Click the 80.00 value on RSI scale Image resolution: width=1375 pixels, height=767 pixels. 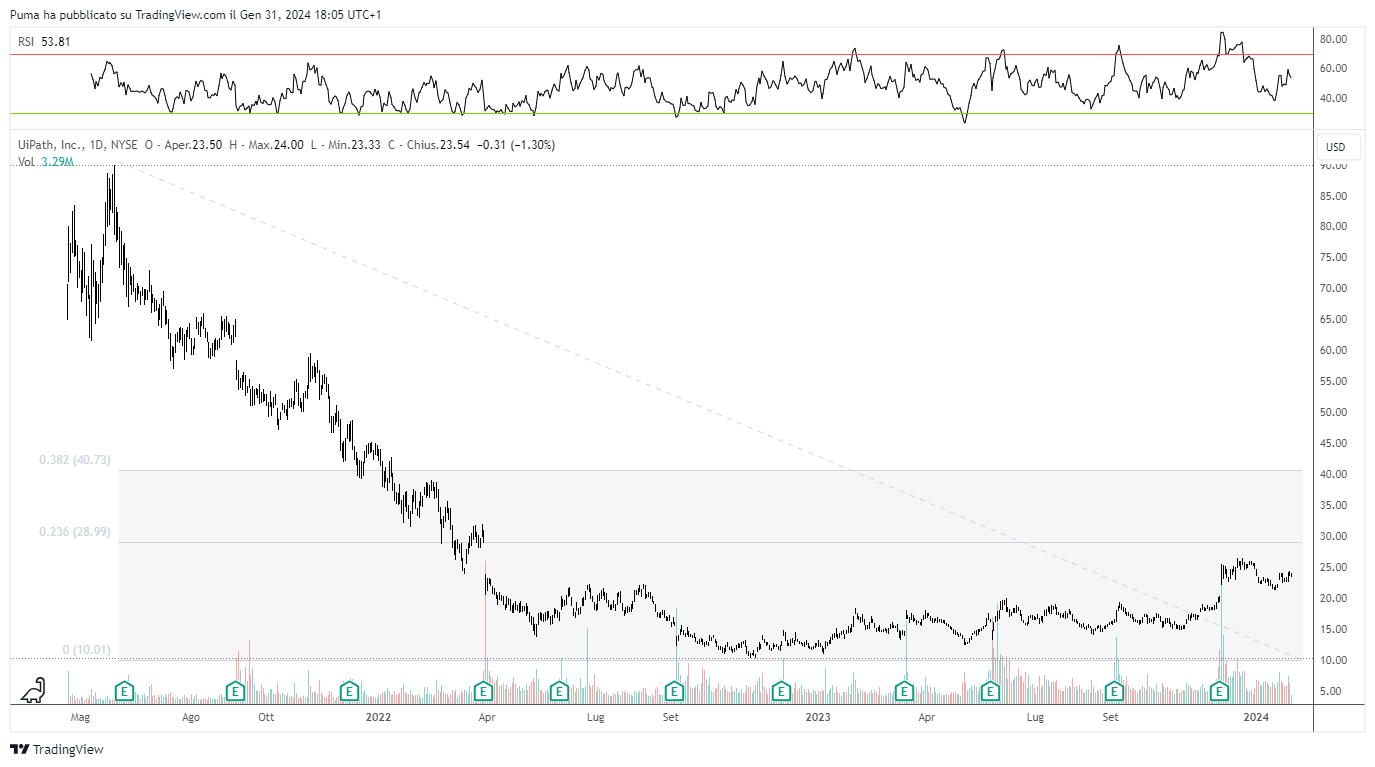tap(1333, 39)
